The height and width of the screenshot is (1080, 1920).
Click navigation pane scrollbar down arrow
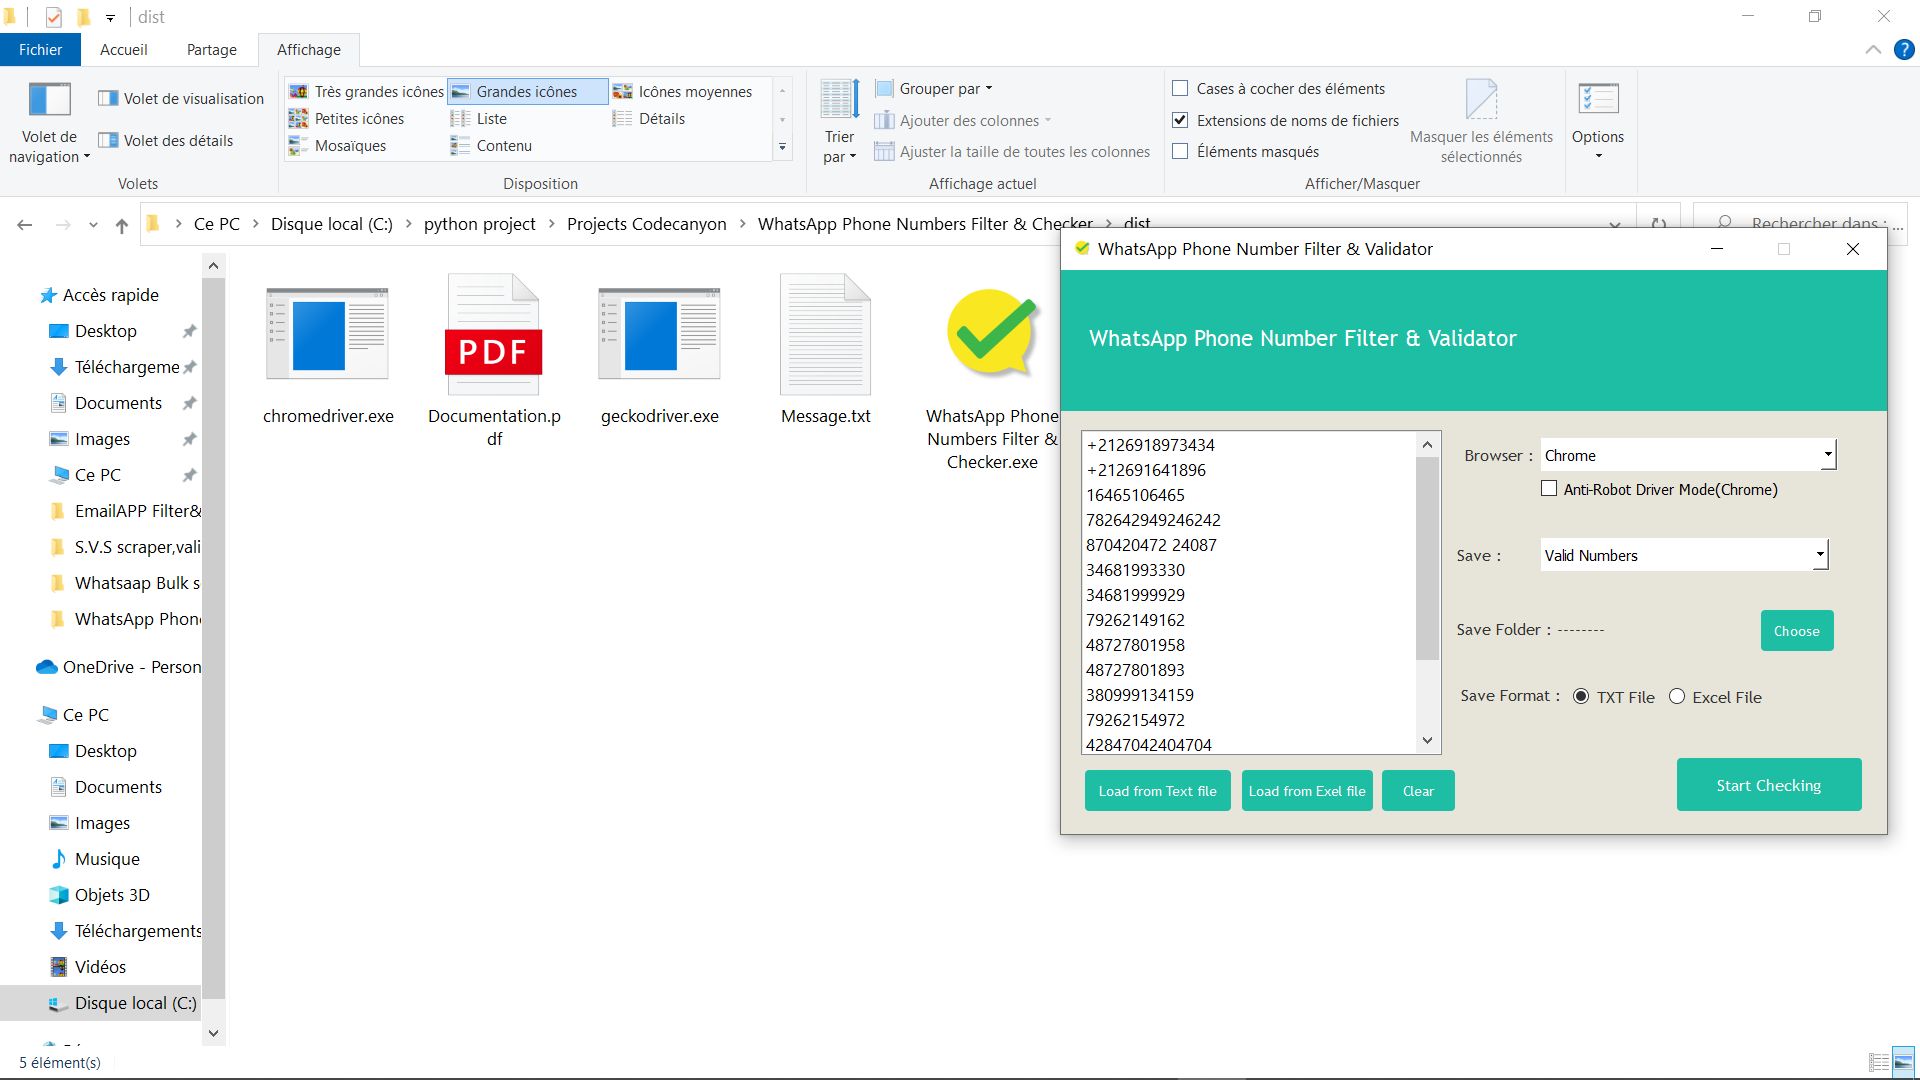pyautogui.click(x=213, y=1033)
